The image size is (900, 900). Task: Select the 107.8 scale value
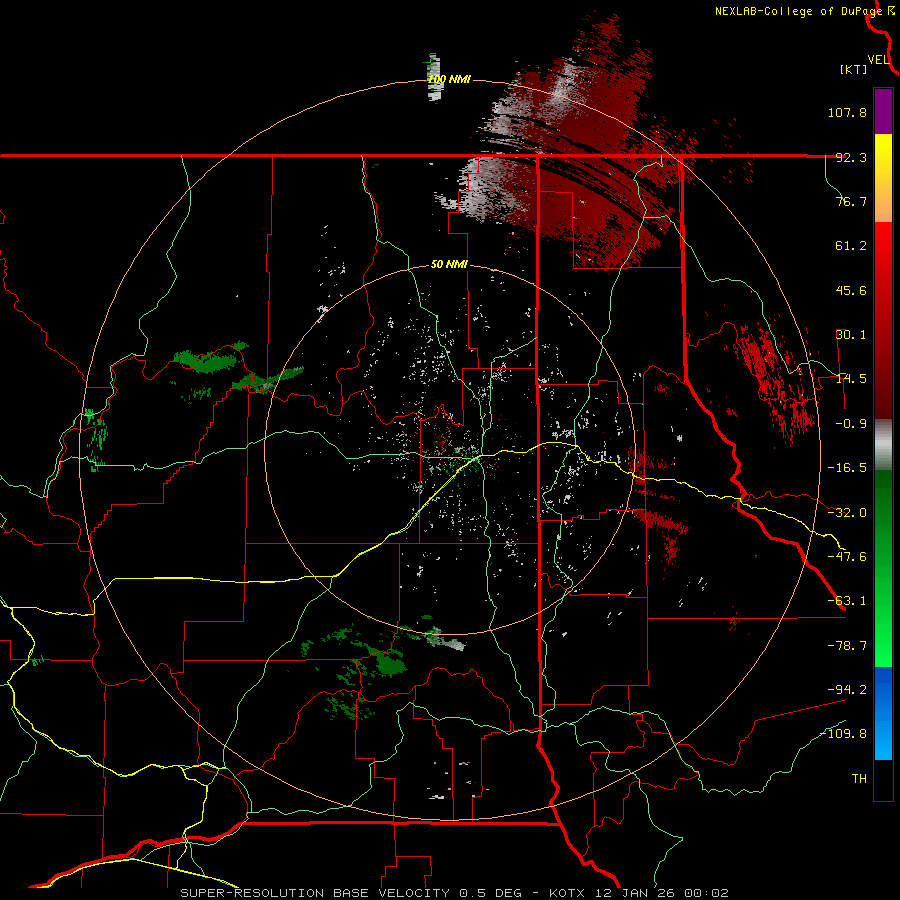(847, 112)
